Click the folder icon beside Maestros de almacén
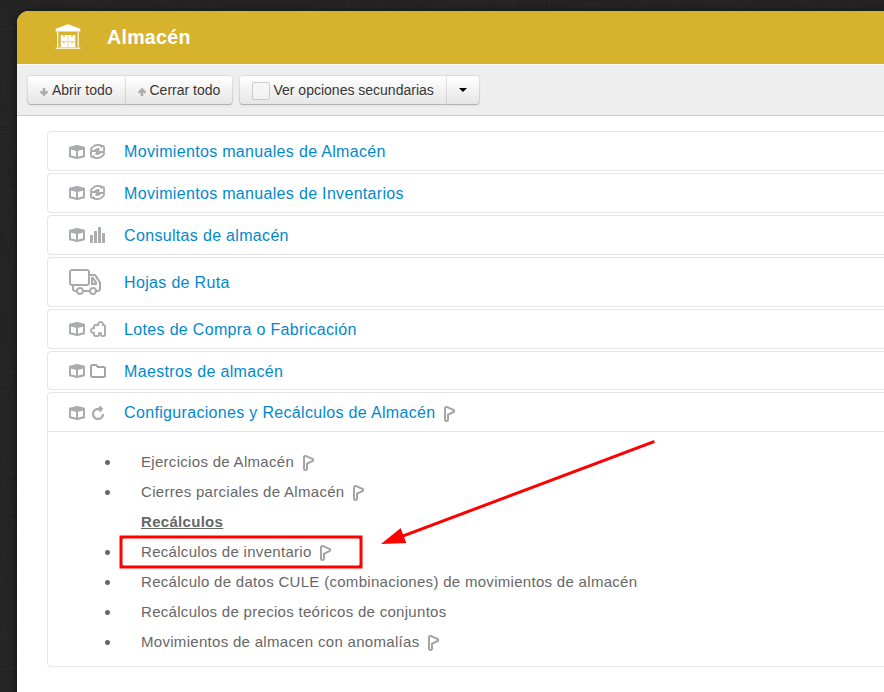The image size is (884, 692). [97, 371]
